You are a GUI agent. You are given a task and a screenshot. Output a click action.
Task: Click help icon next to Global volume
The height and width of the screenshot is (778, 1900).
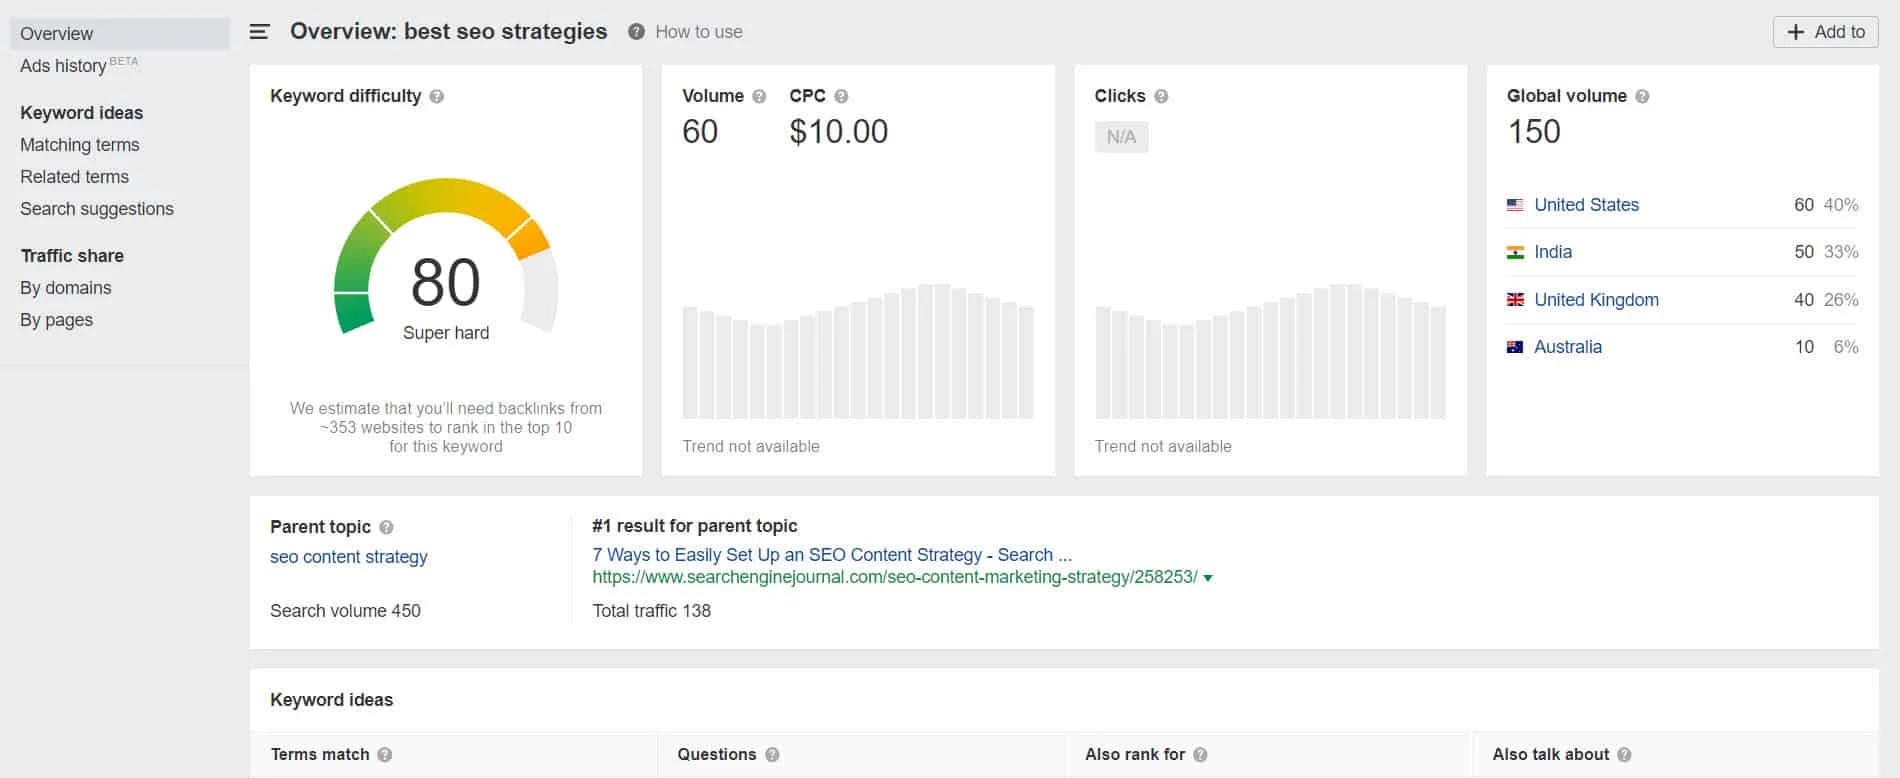pyautogui.click(x=1642, y=97)
